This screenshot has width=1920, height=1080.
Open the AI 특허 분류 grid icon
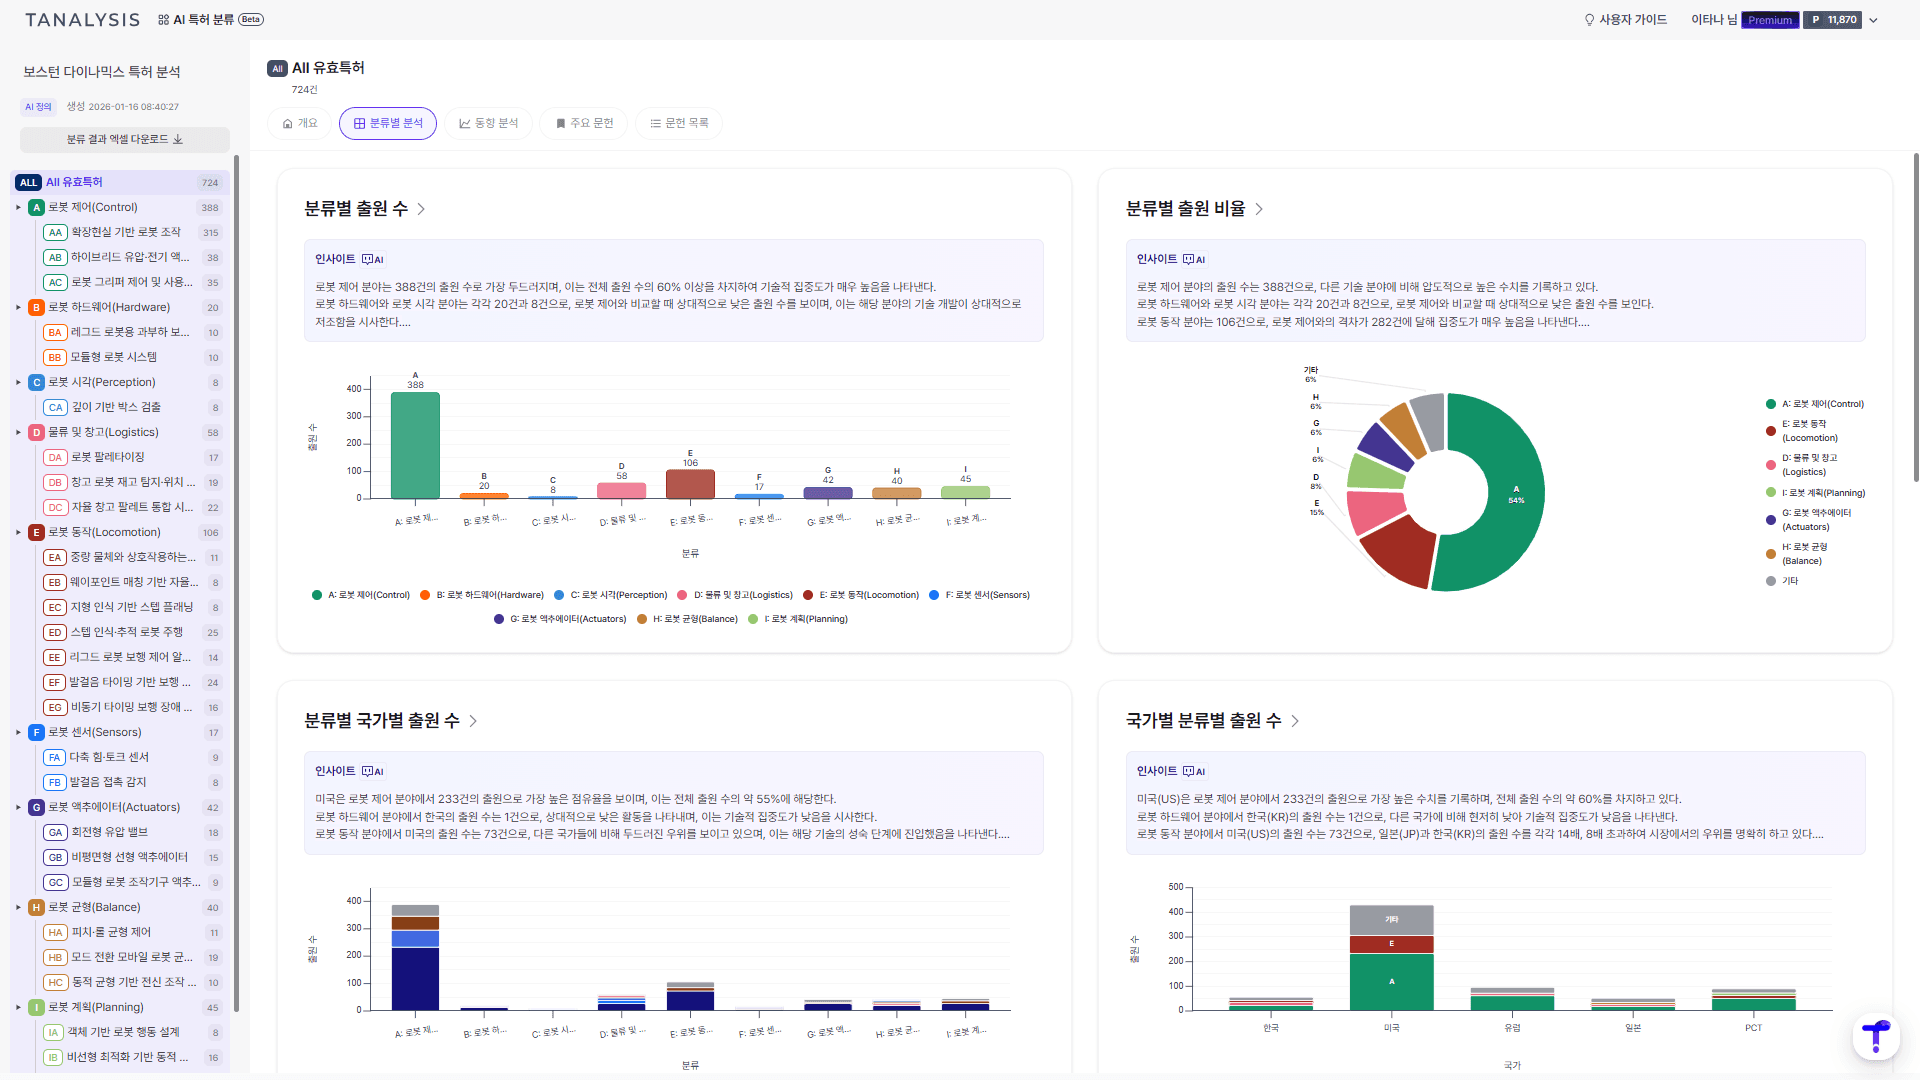163,20
